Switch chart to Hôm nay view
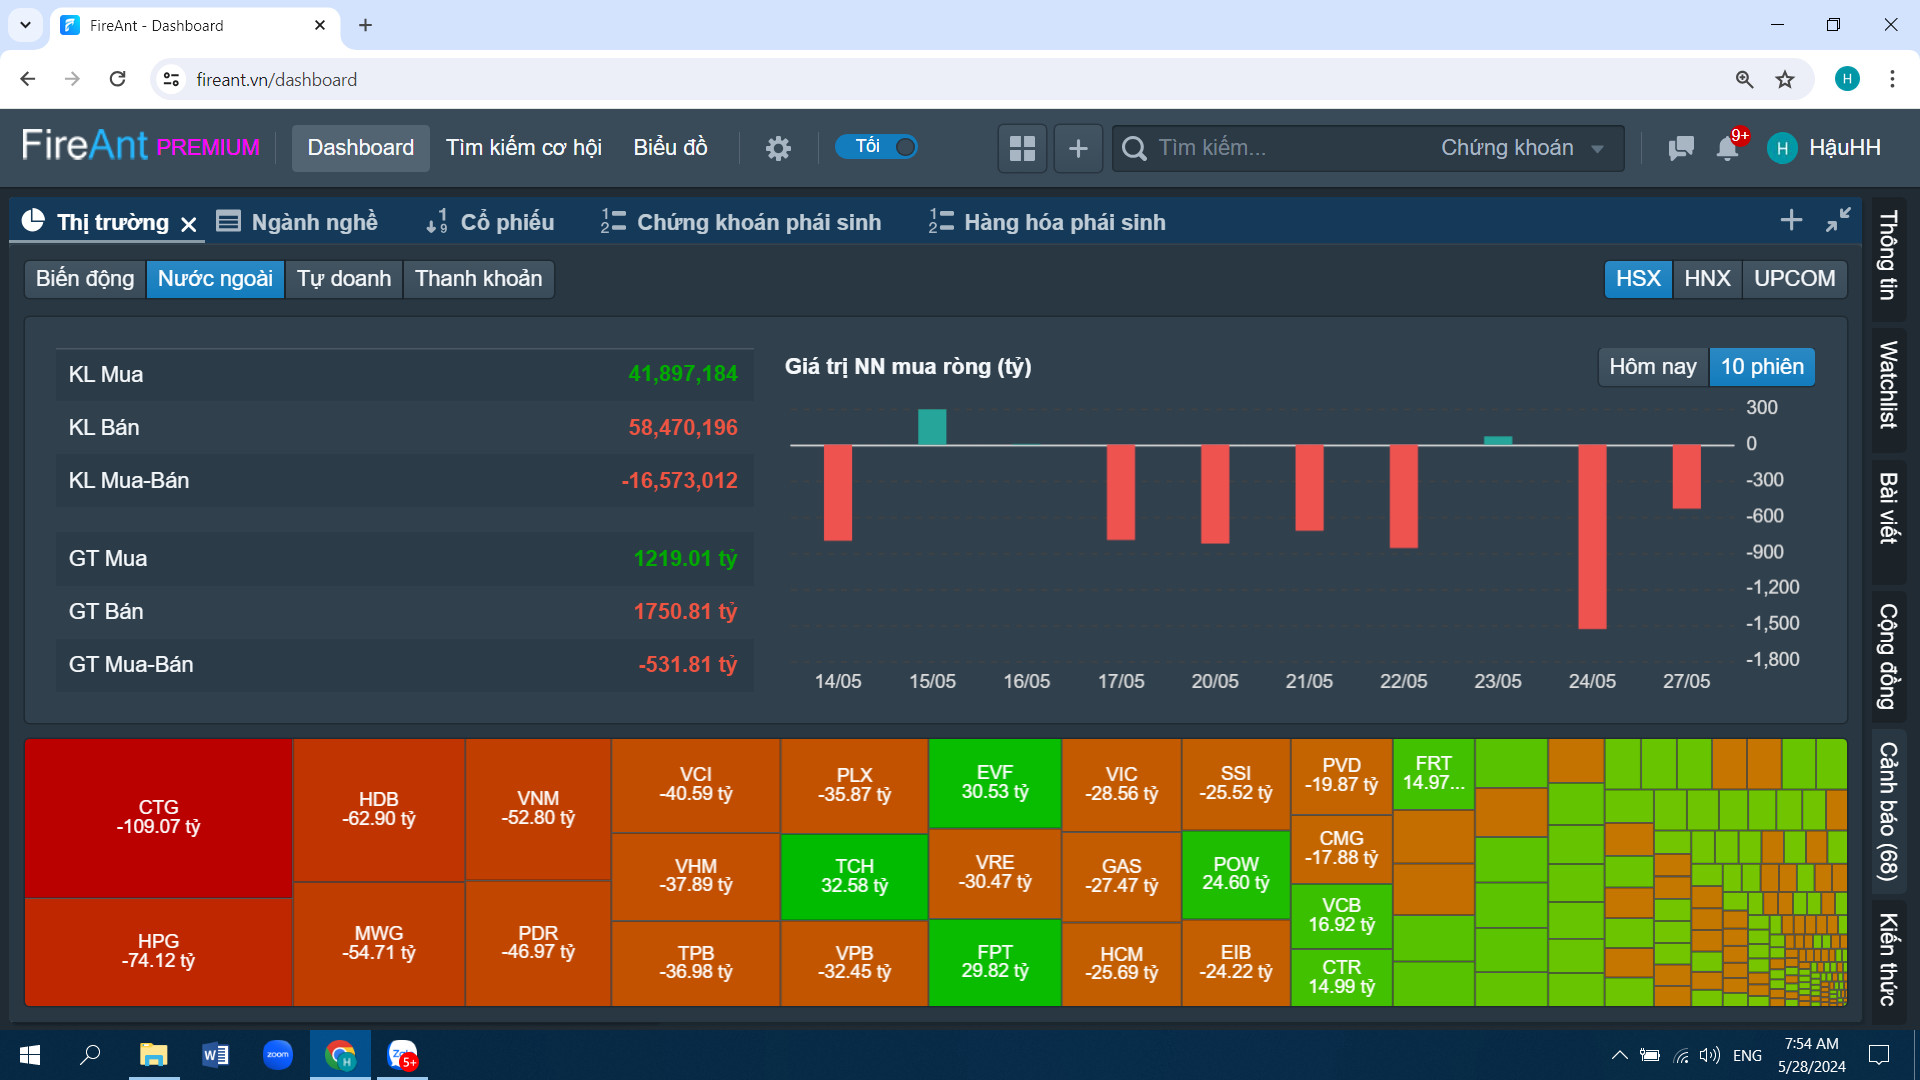The width and height of the screenshot is (1920, 1080). point(1652,367)
